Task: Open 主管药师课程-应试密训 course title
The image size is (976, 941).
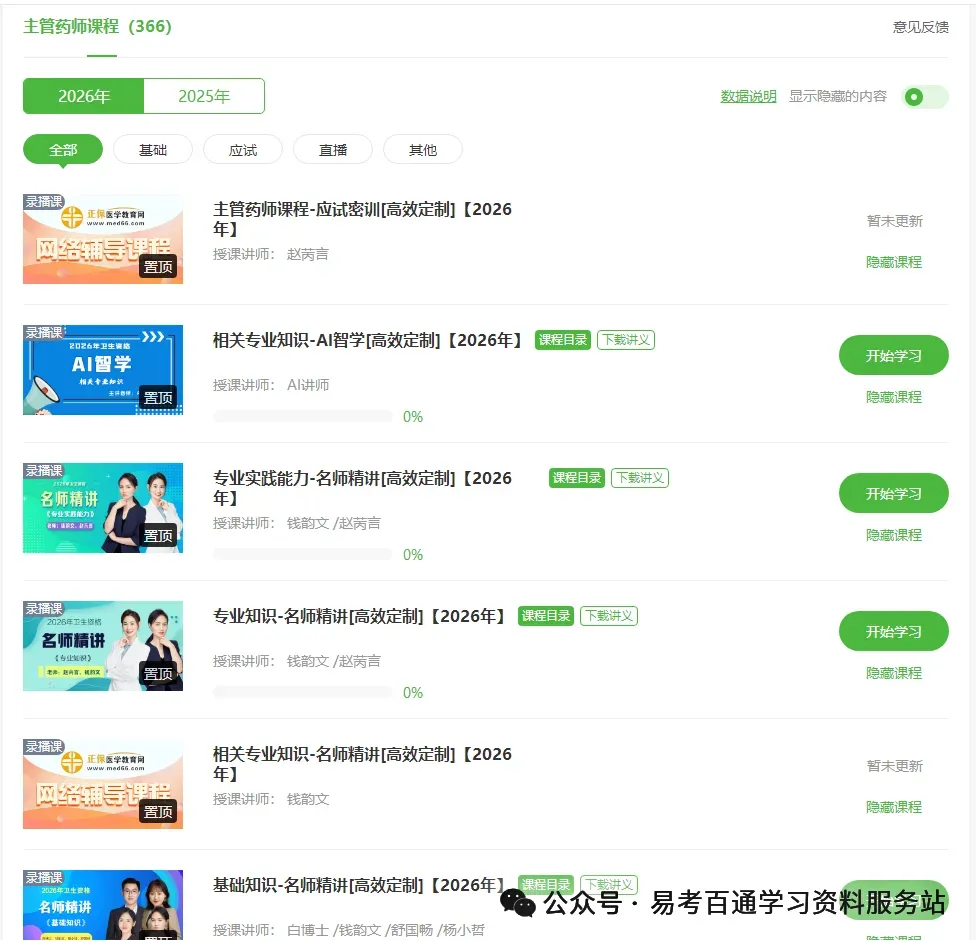Action: click(362, 218)
